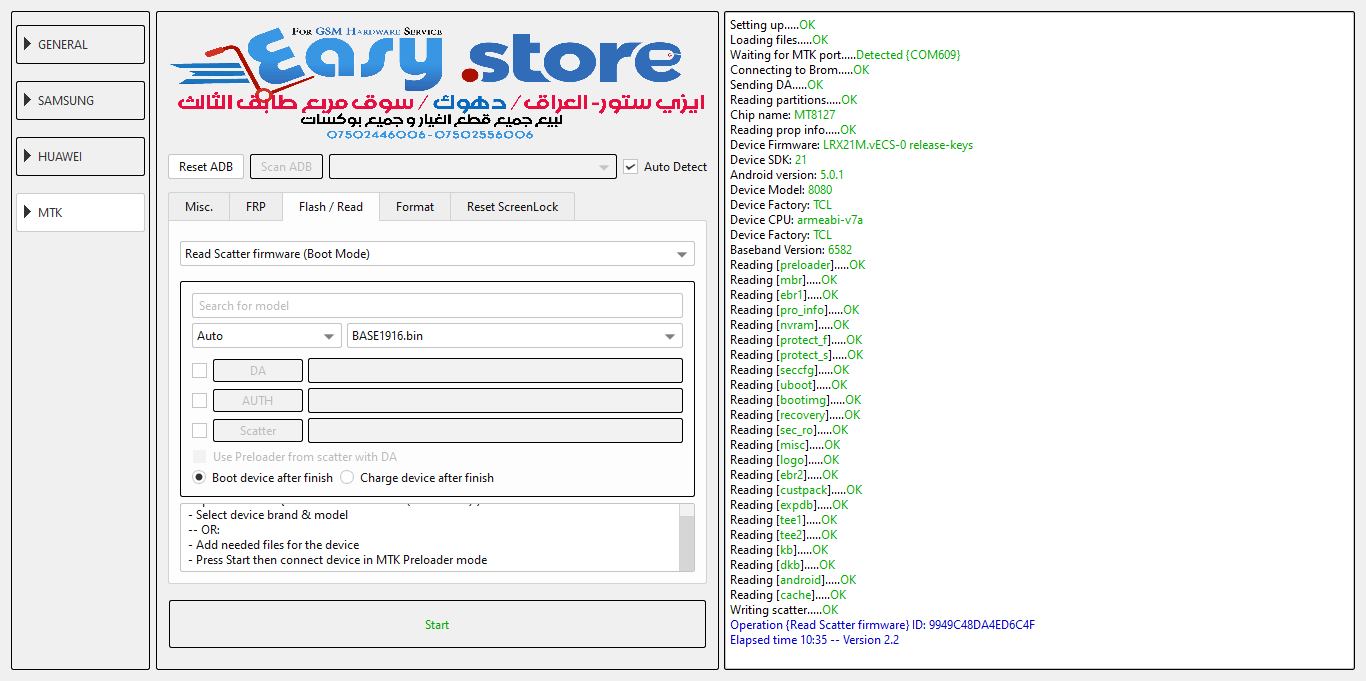
Task: Click the Easy store logo banner
Action: tap(437, 83)
